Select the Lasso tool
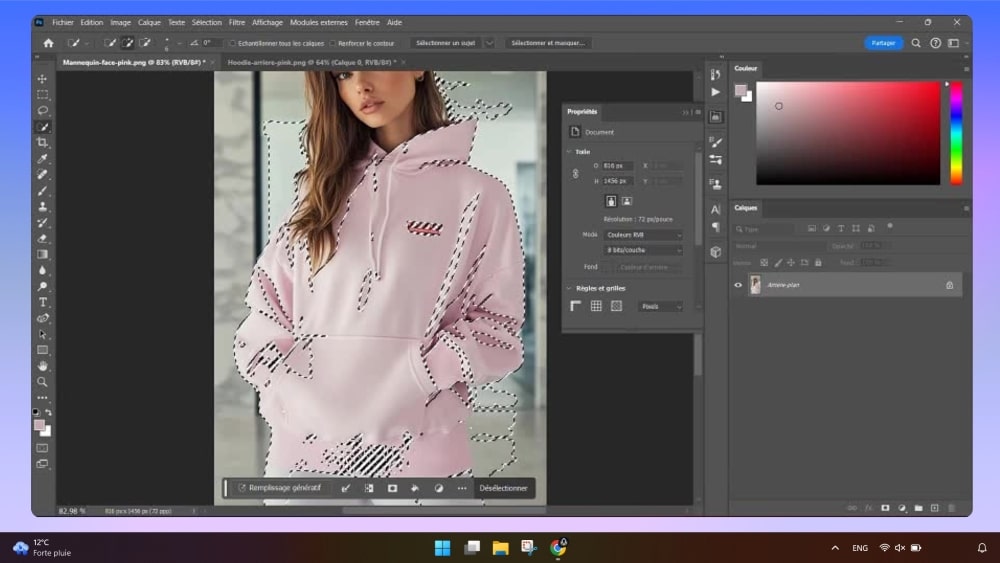The height and width of the screenshot is (563, 1000). (43, 111)
